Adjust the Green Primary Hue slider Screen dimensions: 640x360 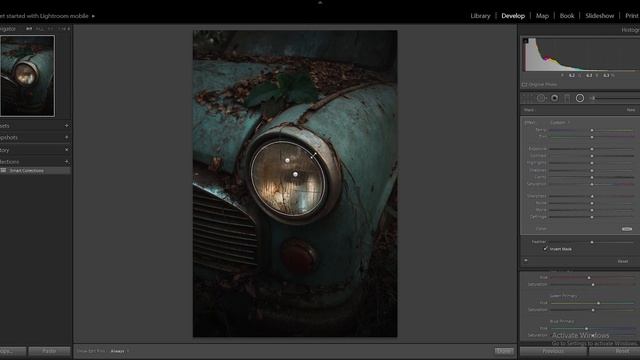point(592,303)
